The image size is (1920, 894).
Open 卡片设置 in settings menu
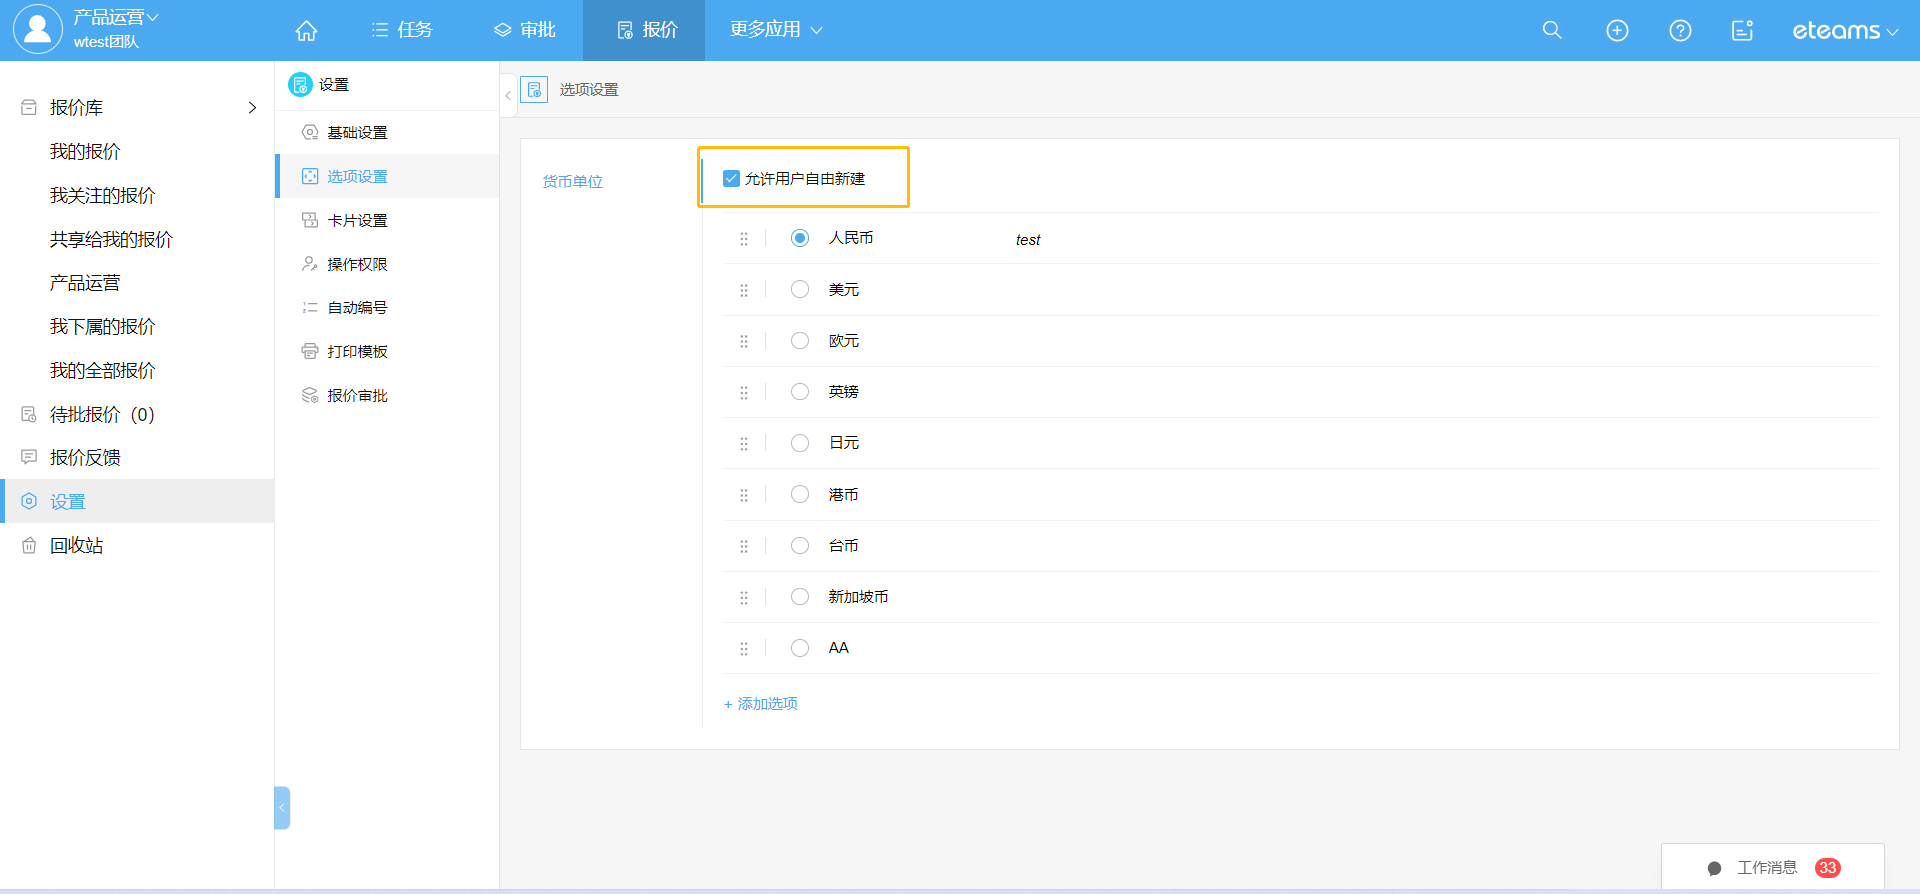(357, 221)
